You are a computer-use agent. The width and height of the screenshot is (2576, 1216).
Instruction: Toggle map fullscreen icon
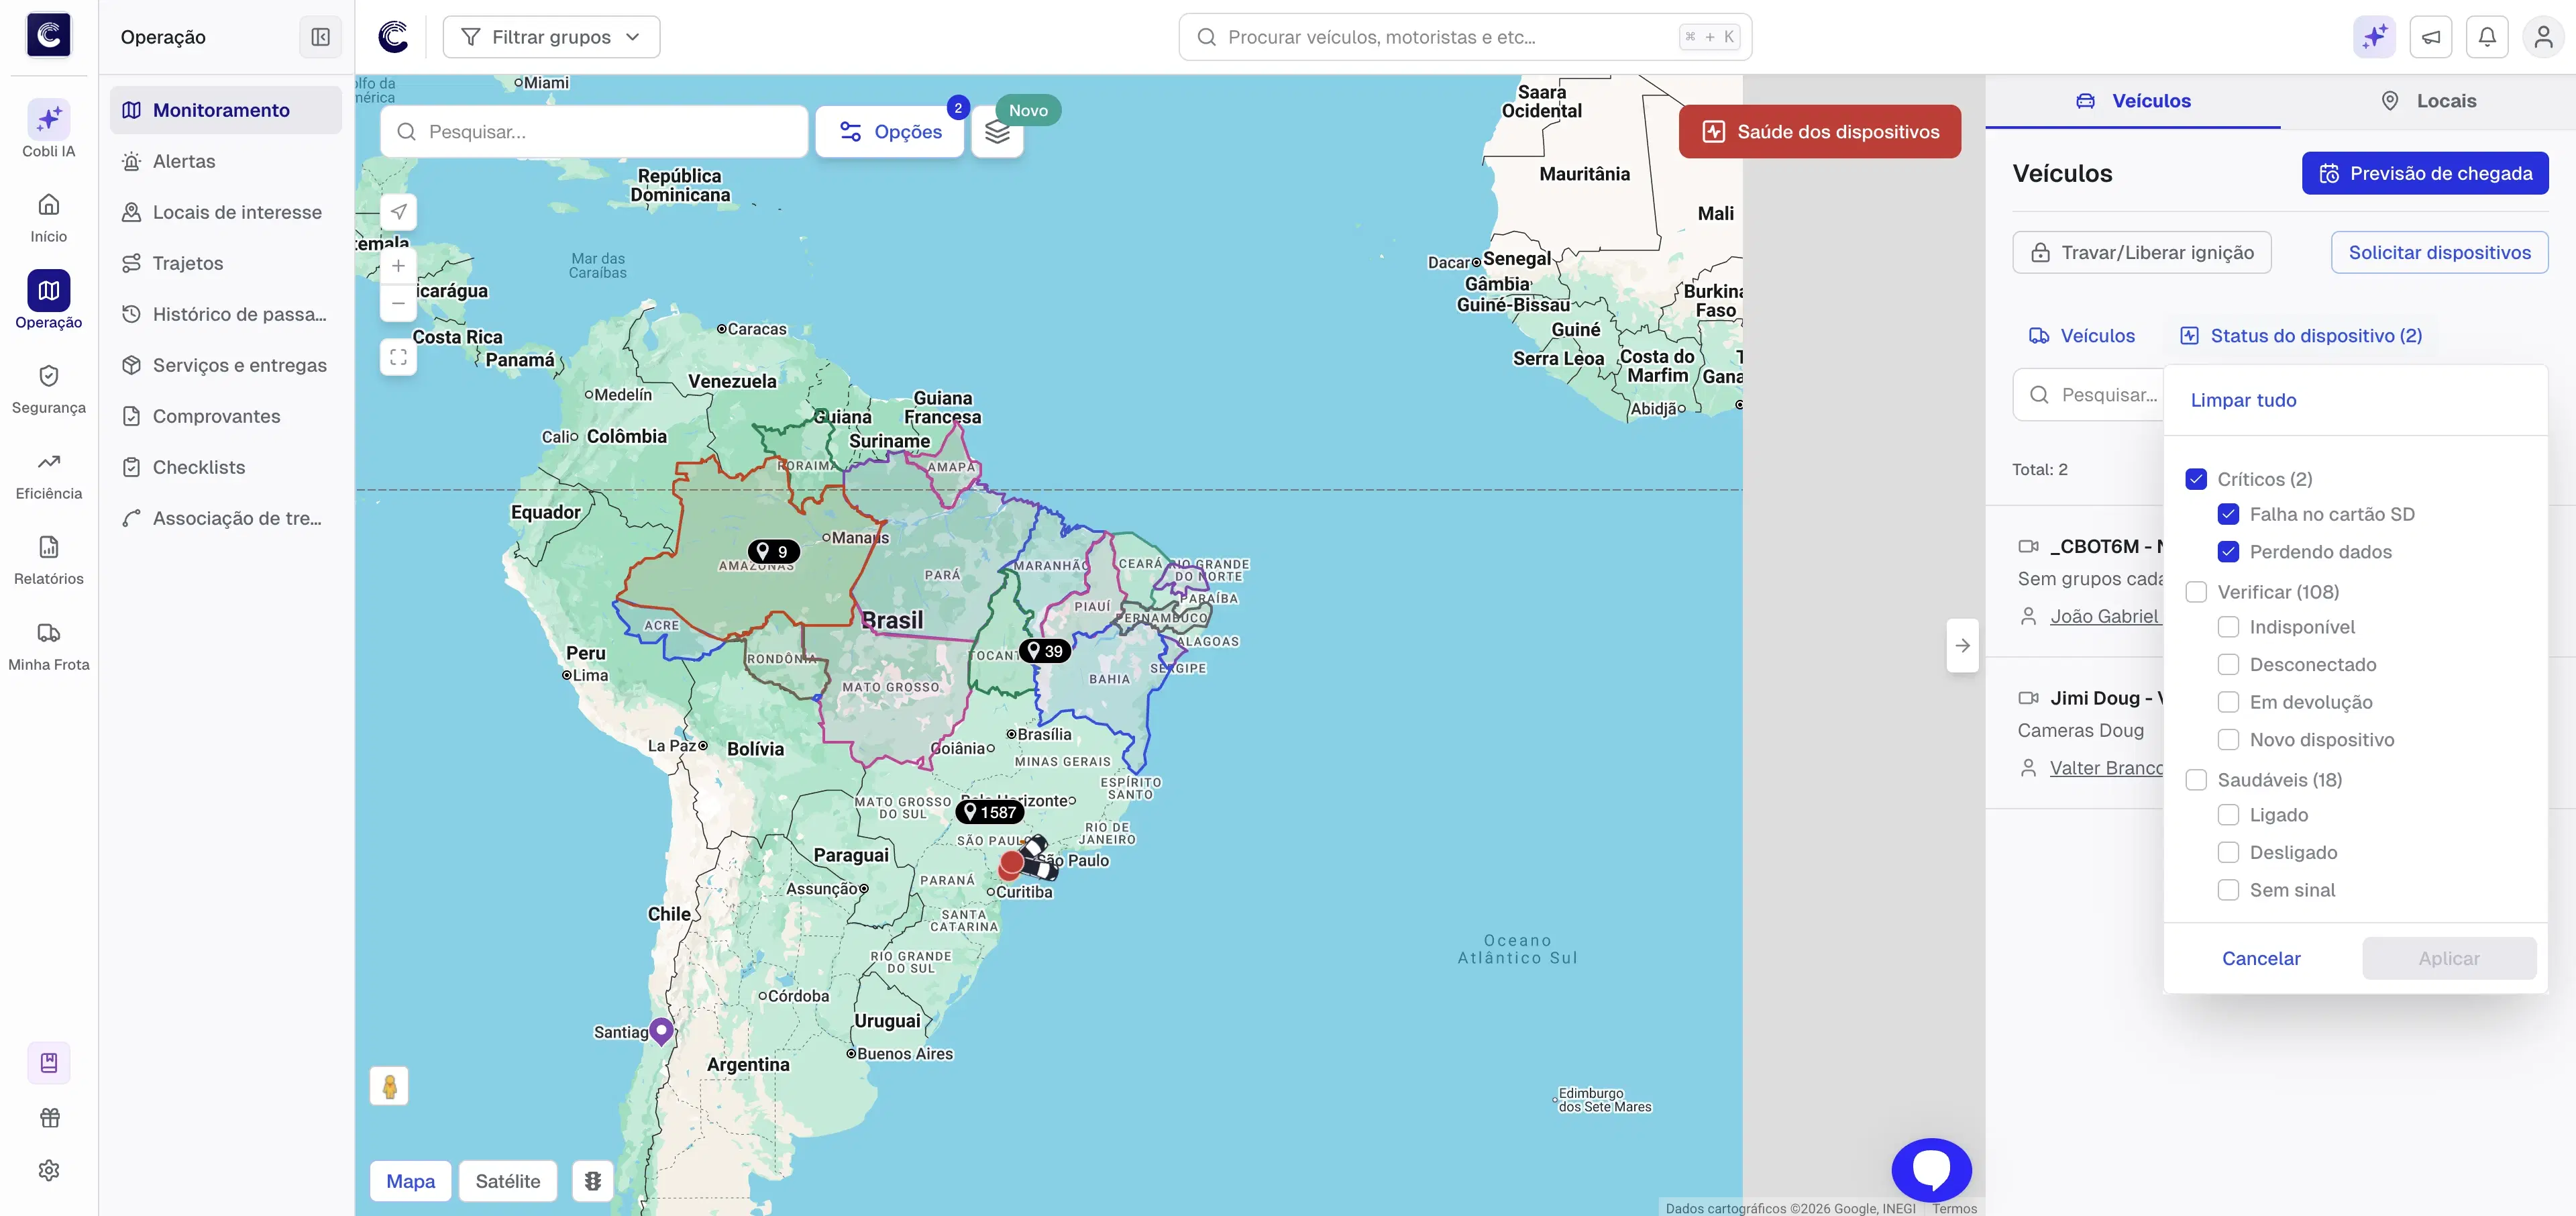coord(398,357)
